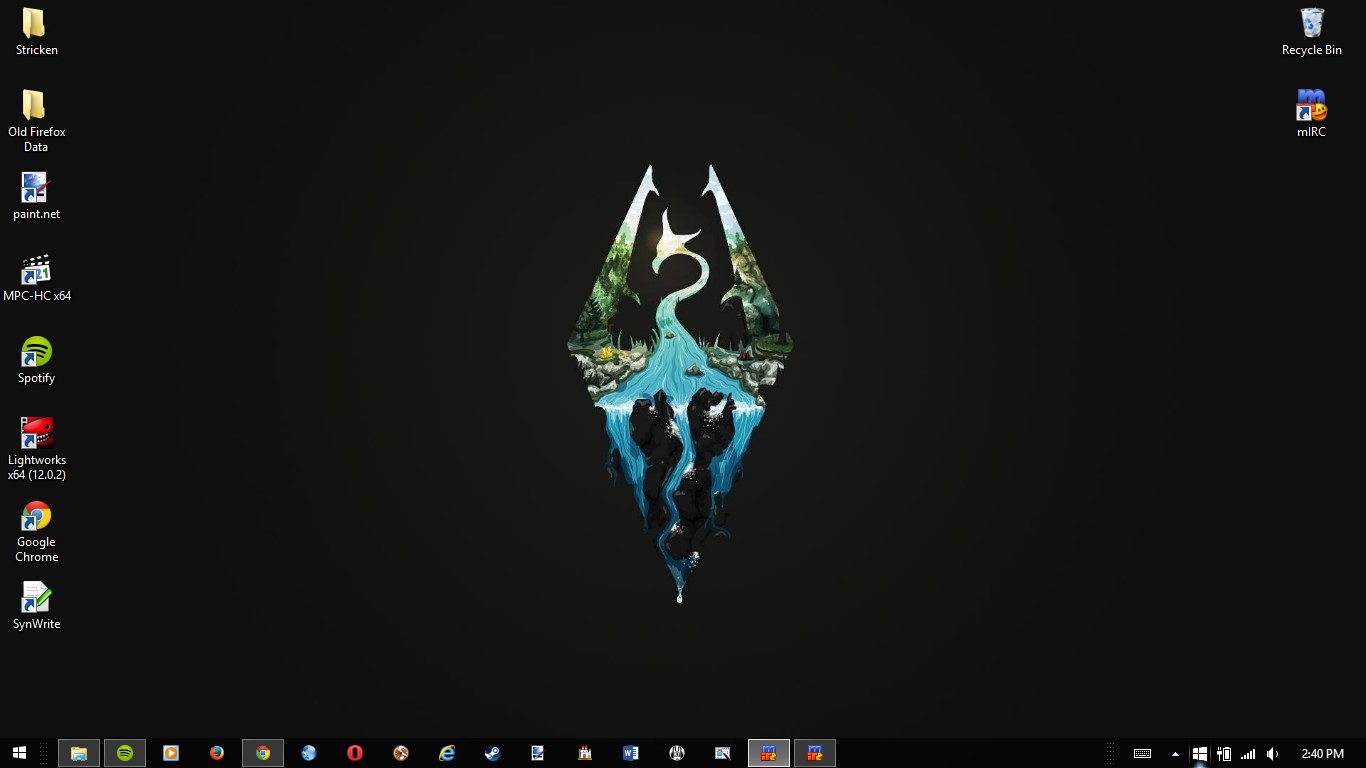Screen dimensions: 1366x768
Task: Open the volume speaker tray icon
Action: click(x=1272, y=754)
